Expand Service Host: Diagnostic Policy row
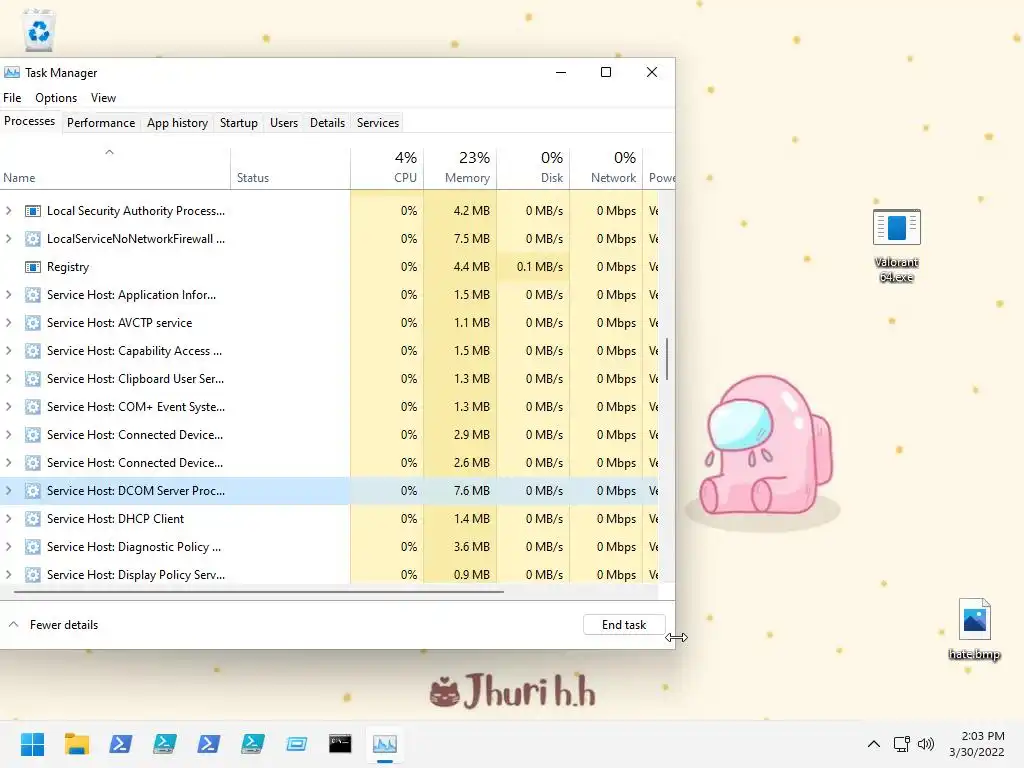This screenshot has width=1024, height=768. (8, 547)
